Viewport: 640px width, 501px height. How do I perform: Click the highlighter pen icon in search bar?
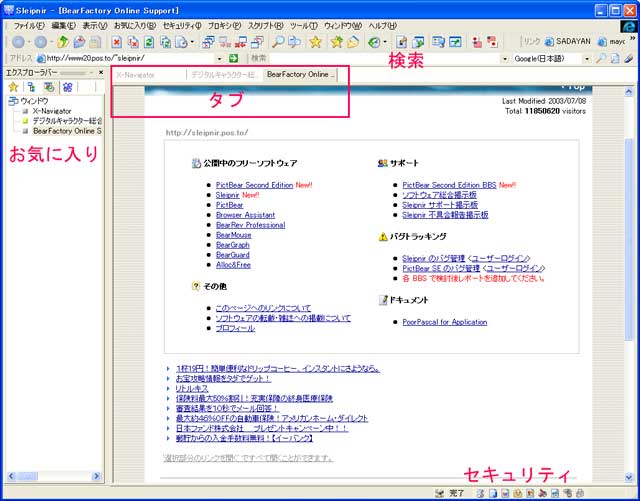[629, 58]
